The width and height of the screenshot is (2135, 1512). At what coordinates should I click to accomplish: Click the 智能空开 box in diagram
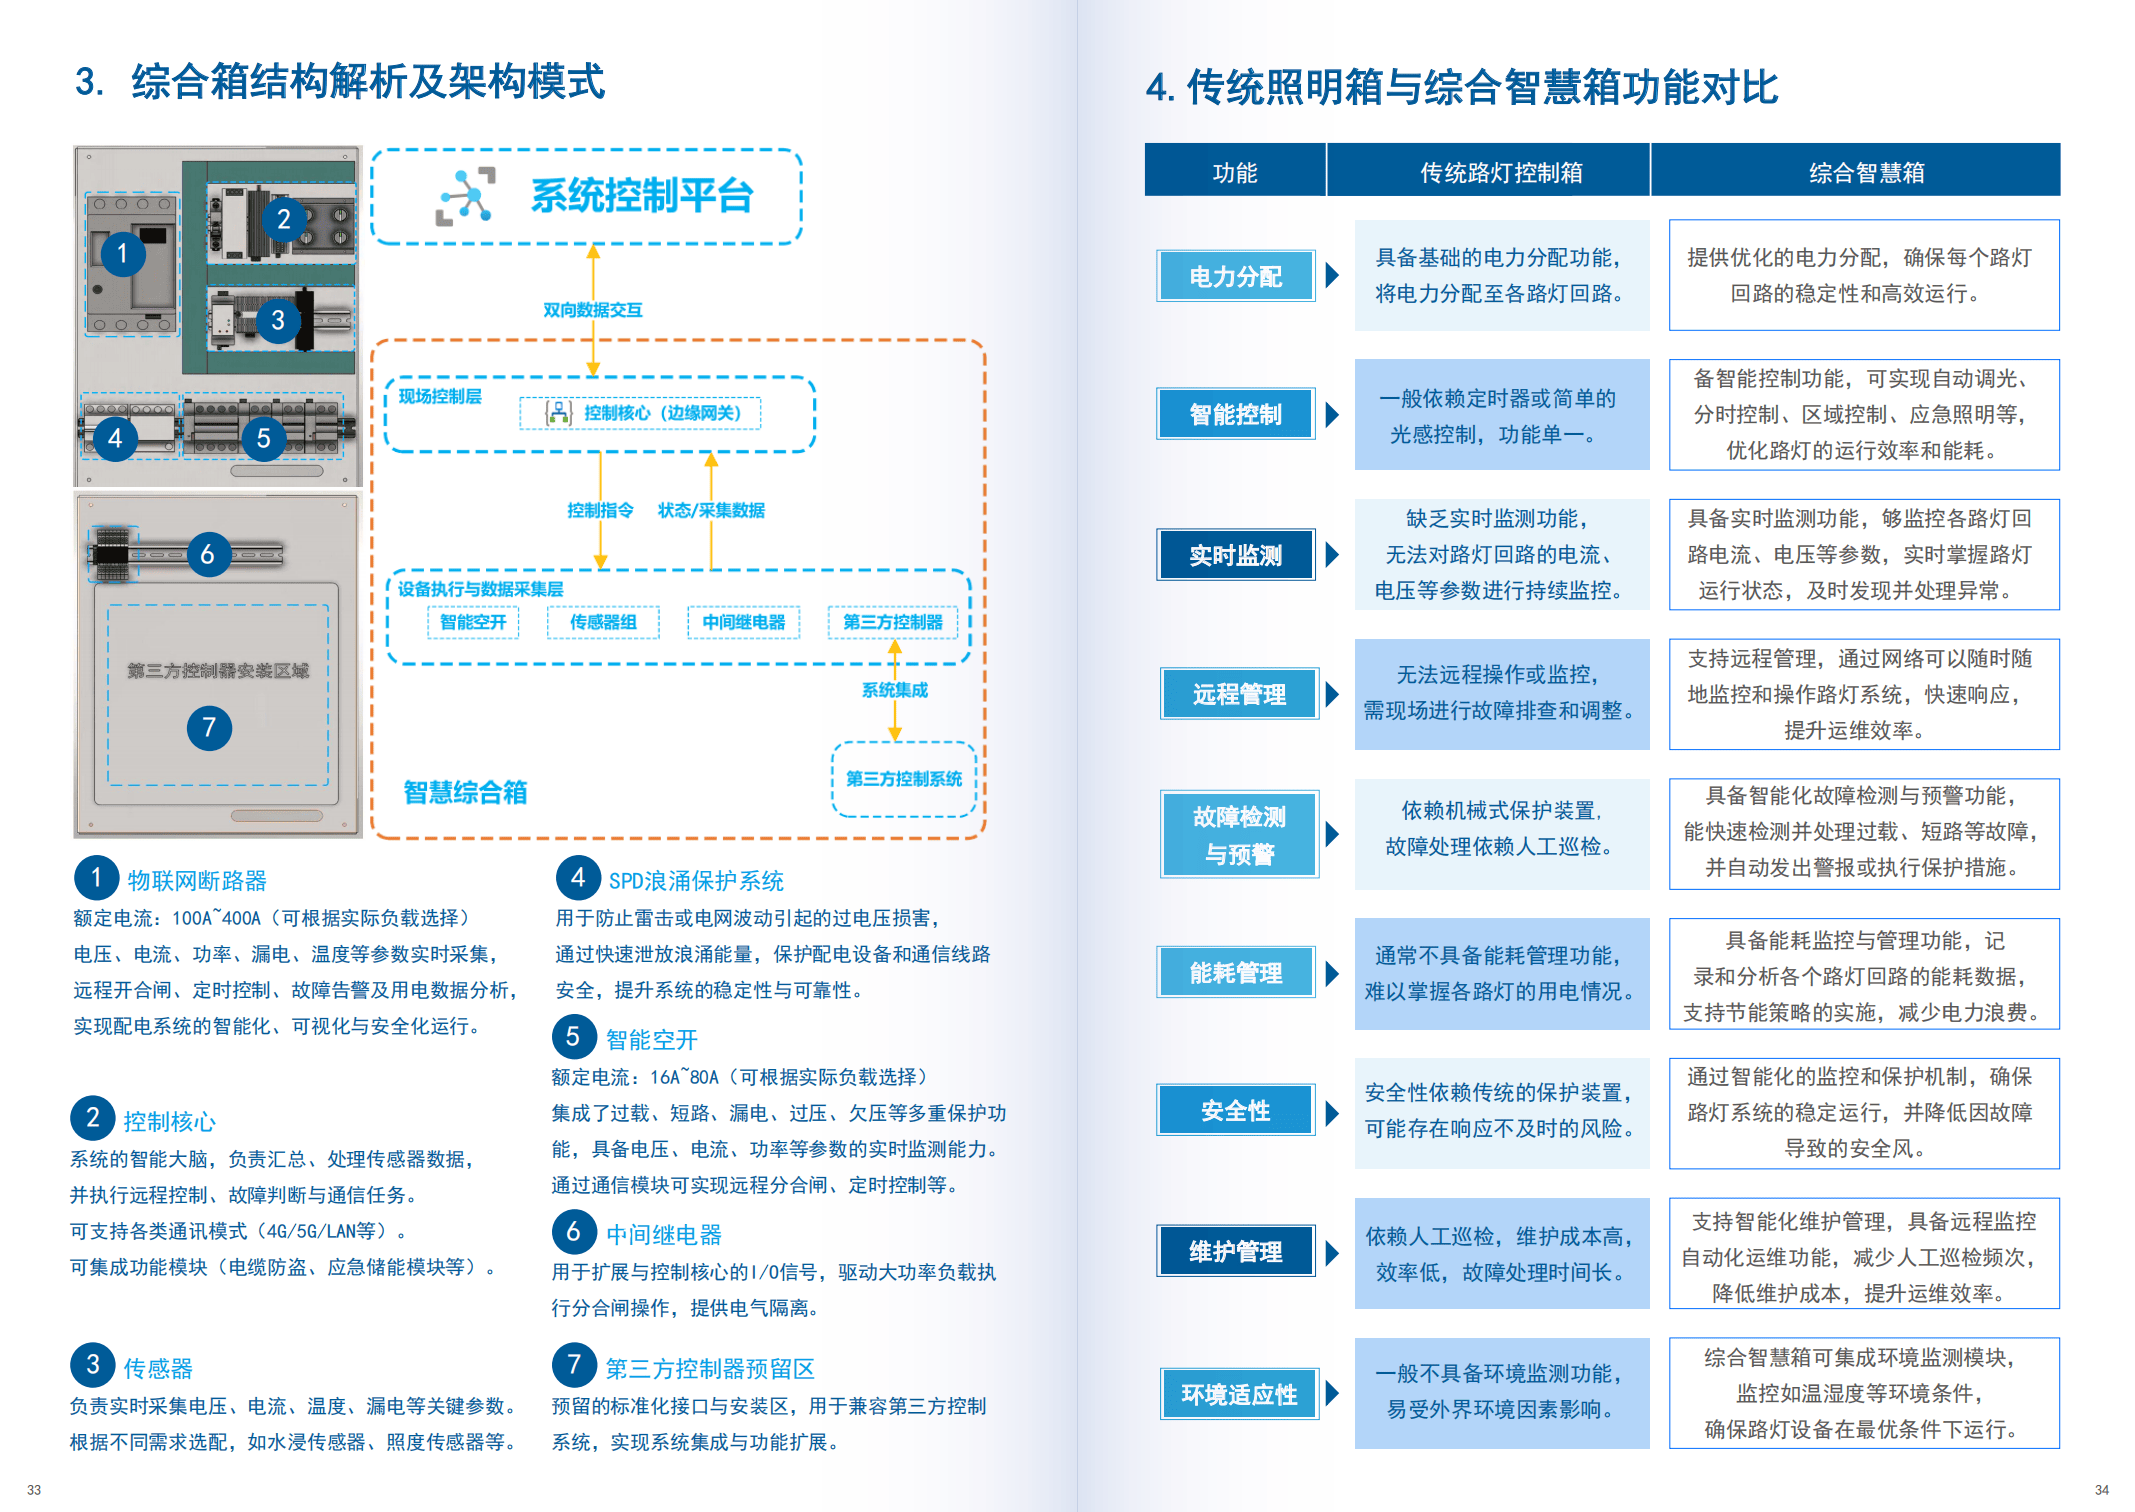(x=473, y=622)
